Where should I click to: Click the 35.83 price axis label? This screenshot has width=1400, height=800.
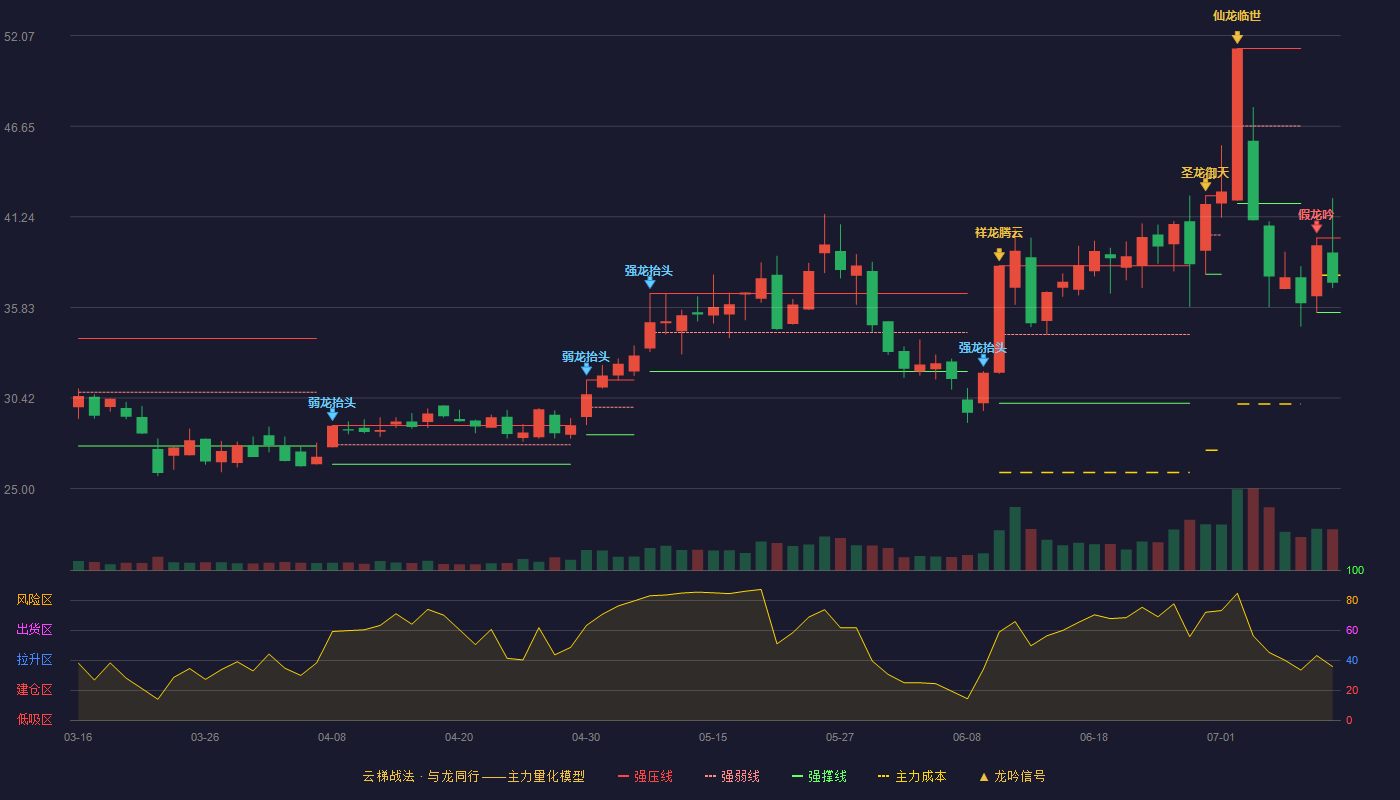click(19, 308)
